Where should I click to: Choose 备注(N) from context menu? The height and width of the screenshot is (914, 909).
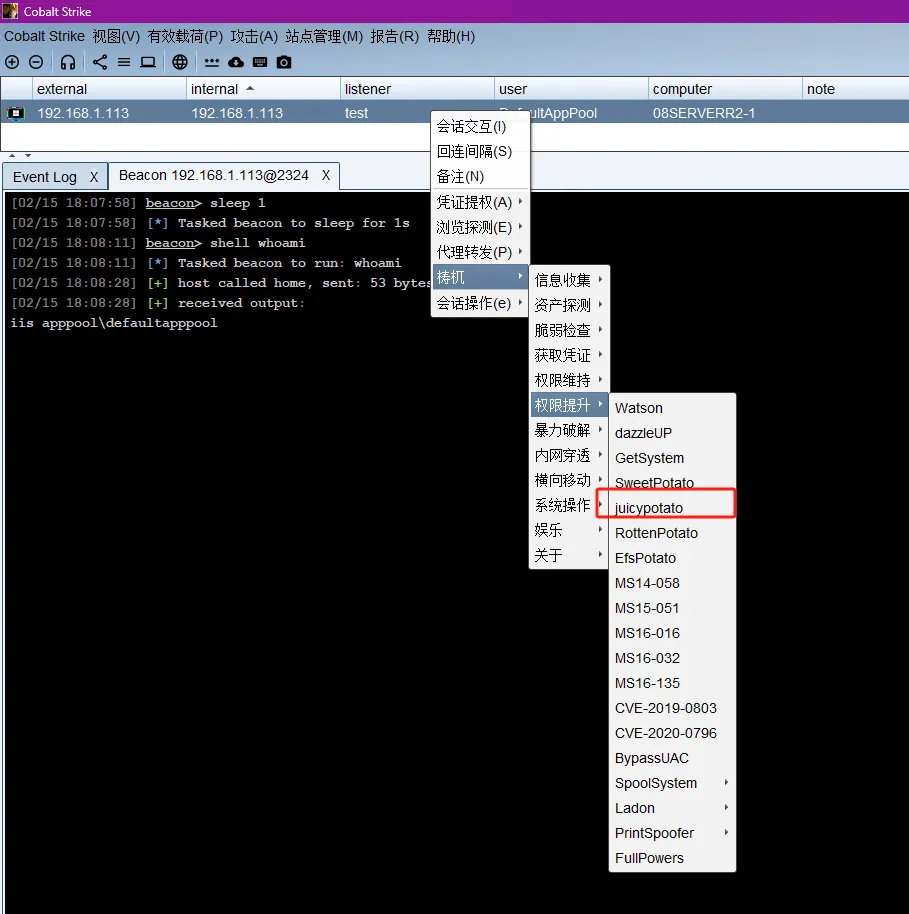480,177
